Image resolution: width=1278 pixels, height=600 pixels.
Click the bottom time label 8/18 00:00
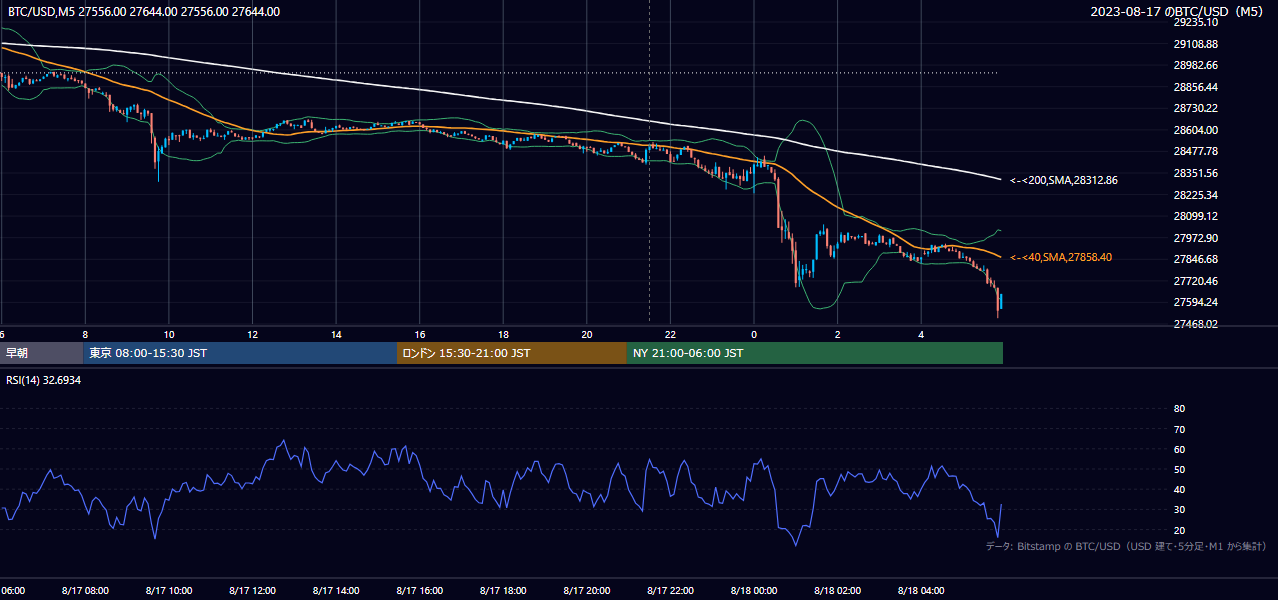coord(754,591)
